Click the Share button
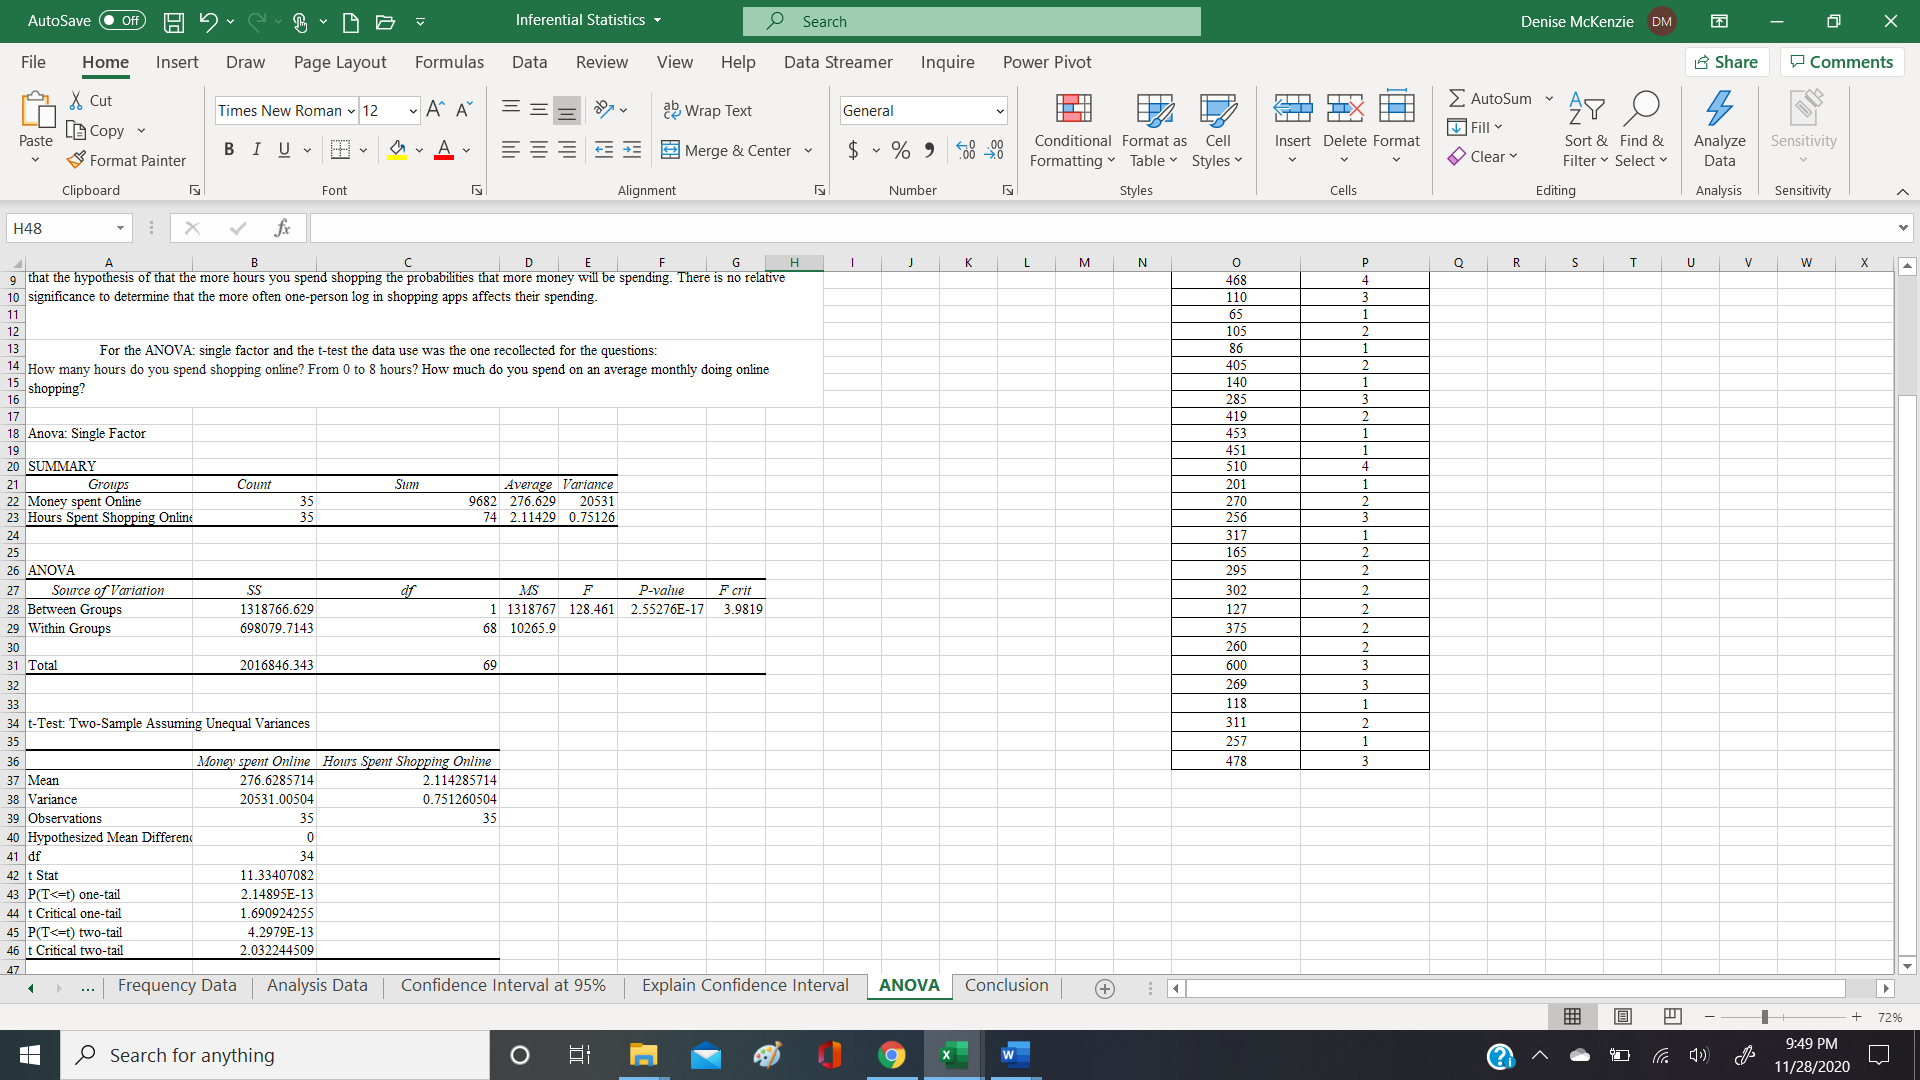The image size is (1920, 1080). [x=1727, y=62]
